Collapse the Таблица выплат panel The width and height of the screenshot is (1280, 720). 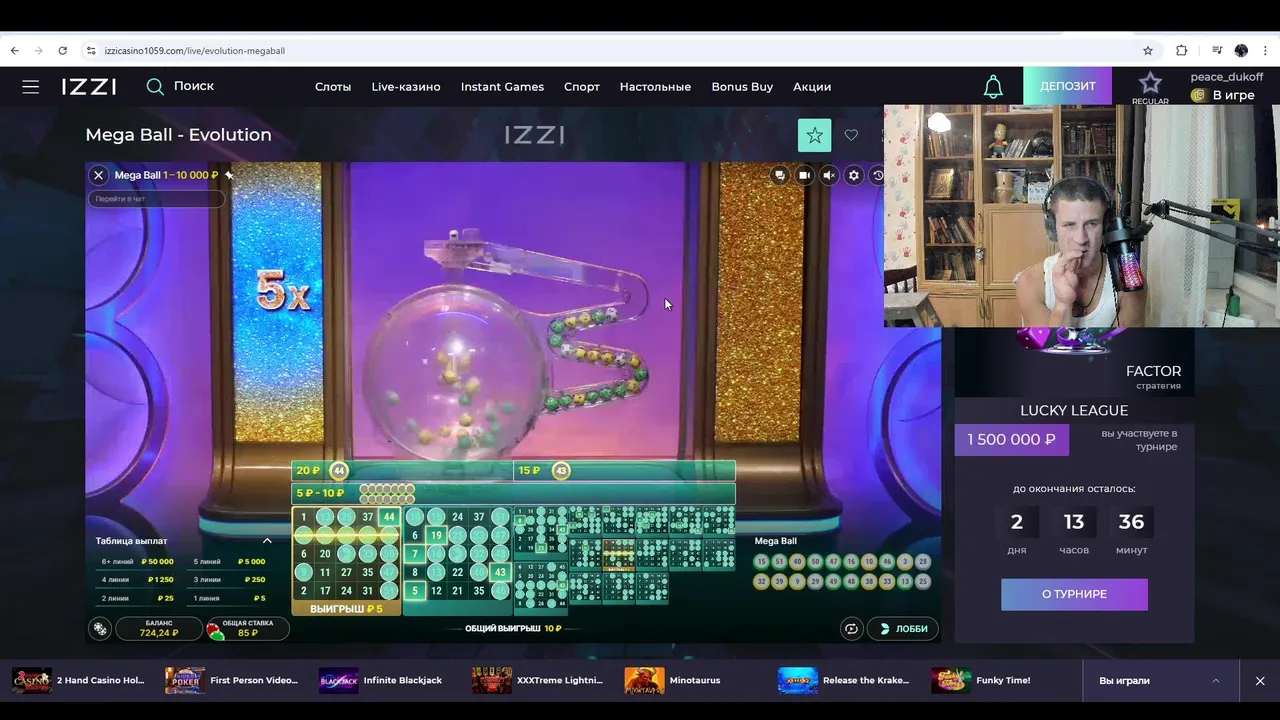tap(267, 541)
